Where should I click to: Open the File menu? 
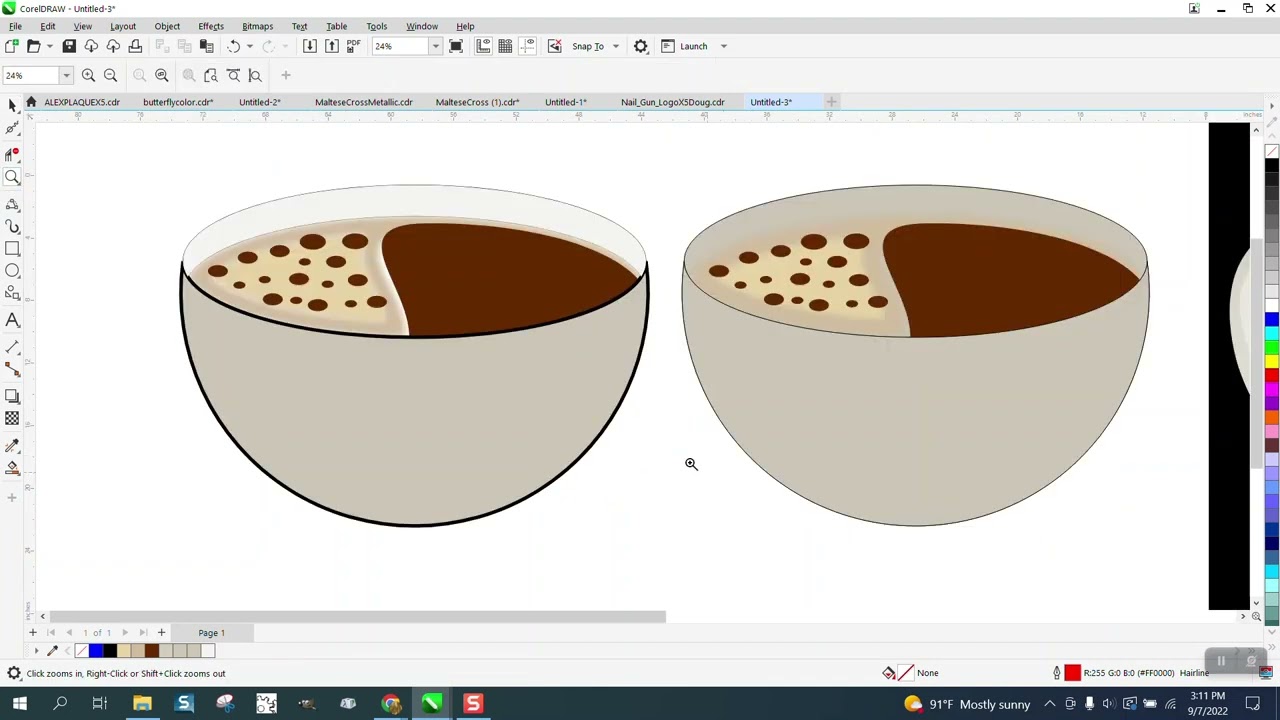(15, 26)
